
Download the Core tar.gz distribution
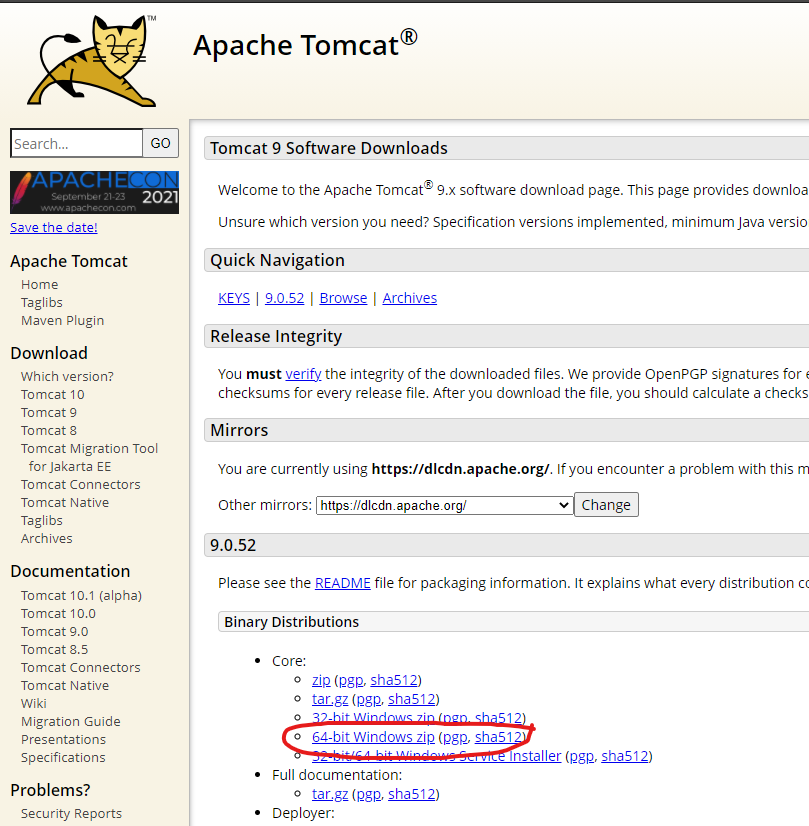point(330,699)
